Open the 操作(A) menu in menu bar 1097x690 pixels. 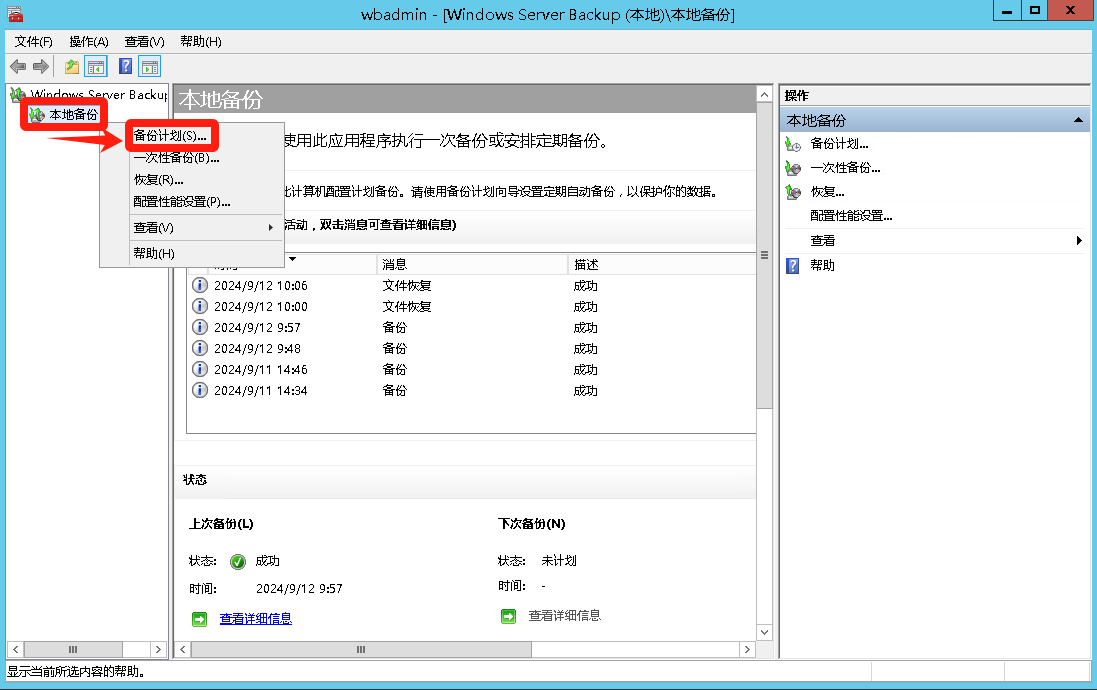point(89,42)
